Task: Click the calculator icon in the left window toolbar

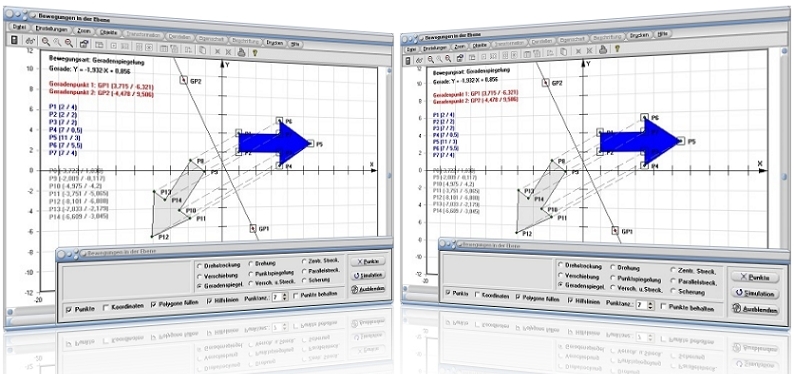Action: [x=14, y=39]
